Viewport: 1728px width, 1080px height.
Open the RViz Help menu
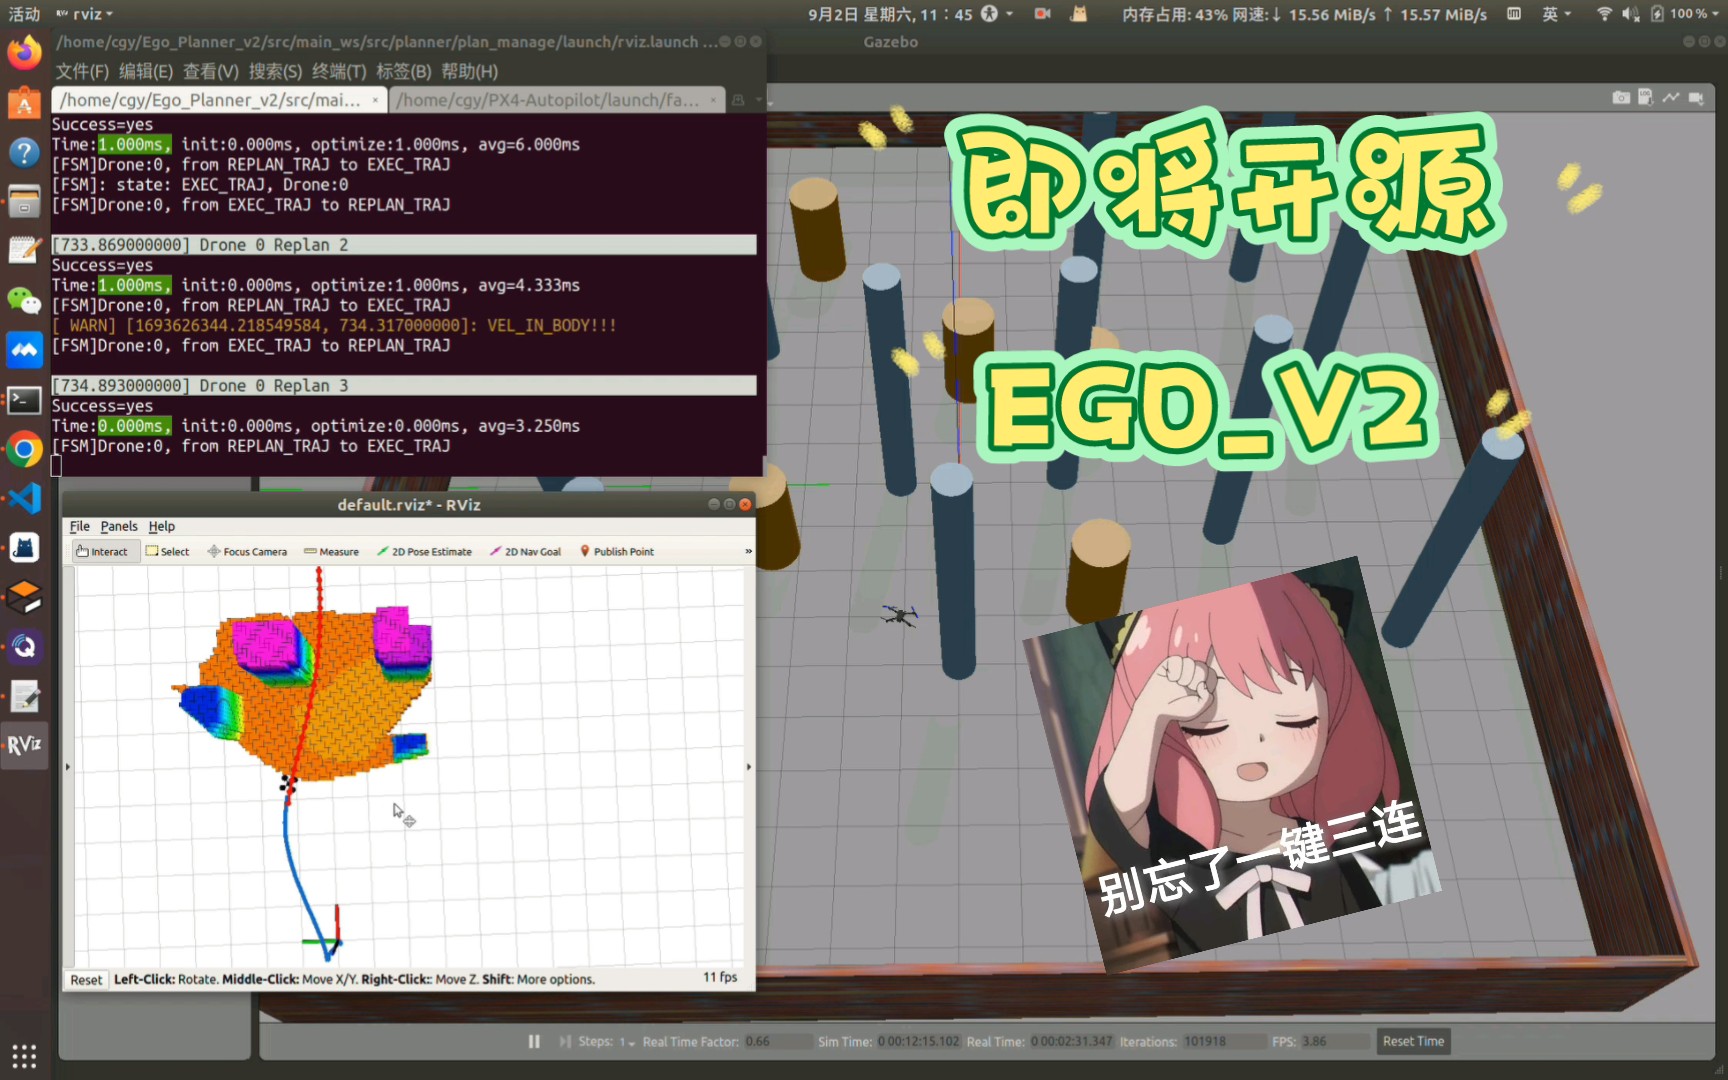(162, 526)
